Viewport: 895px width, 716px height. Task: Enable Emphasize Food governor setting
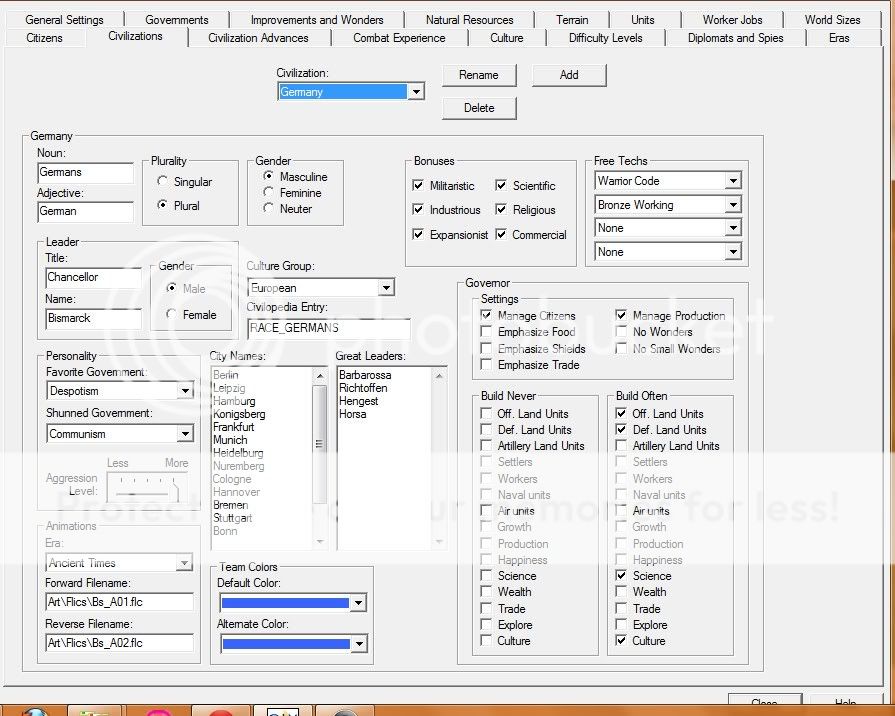(x=486, y=332)
